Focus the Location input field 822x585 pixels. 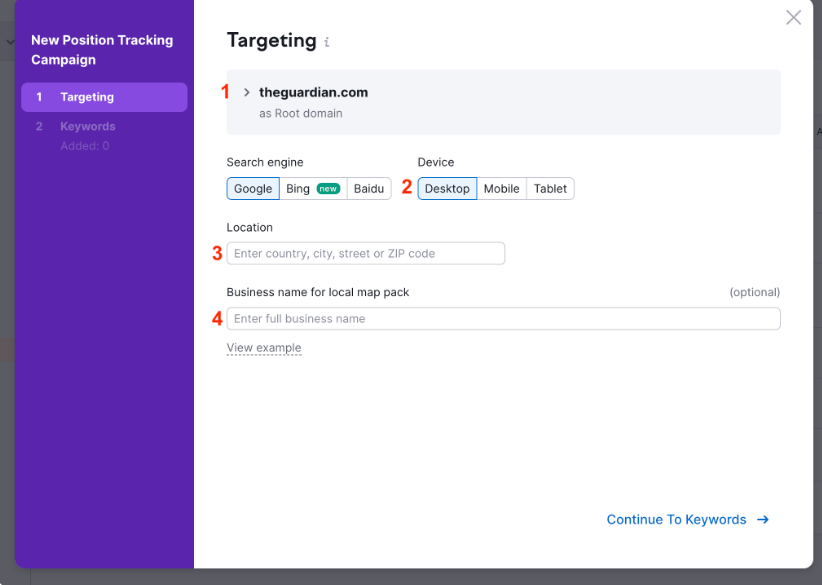pyautogui.click(x=366, y=254)
